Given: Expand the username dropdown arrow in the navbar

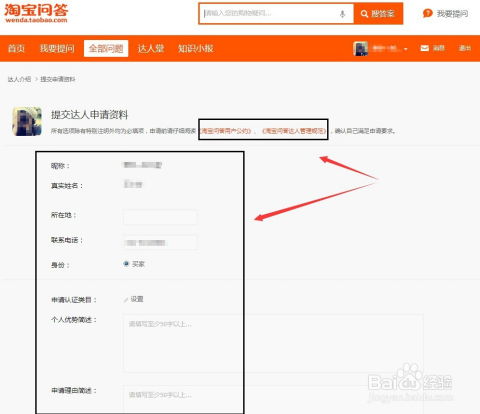Looking at the screenshot, I should click(x=406, y=49).
